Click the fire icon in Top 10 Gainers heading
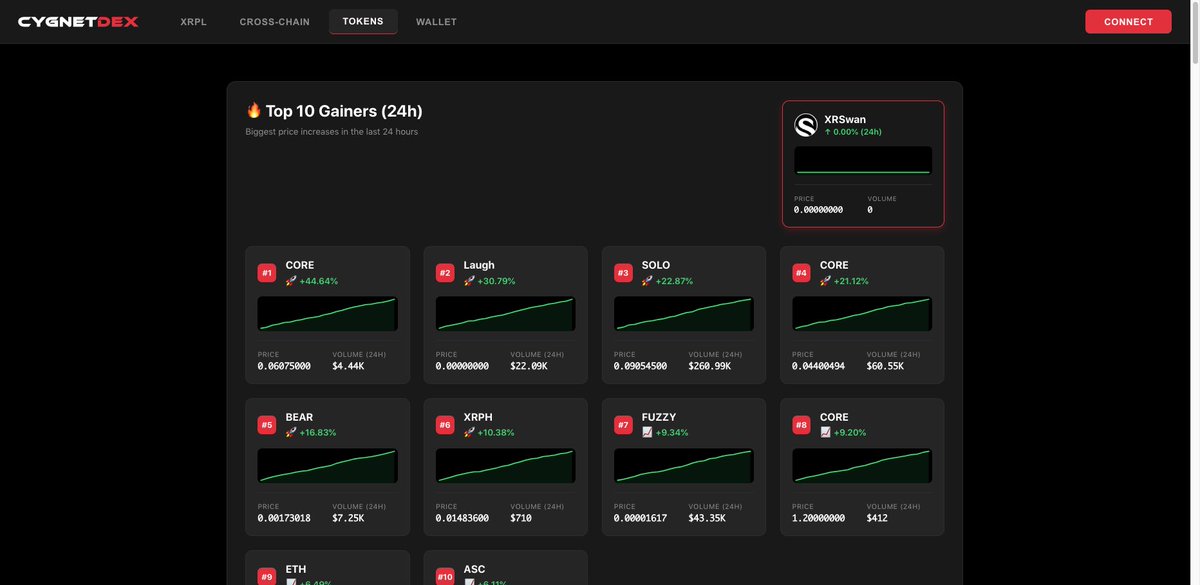The width and height of the screenshot is (1200, 585). (x=253, y=111)
